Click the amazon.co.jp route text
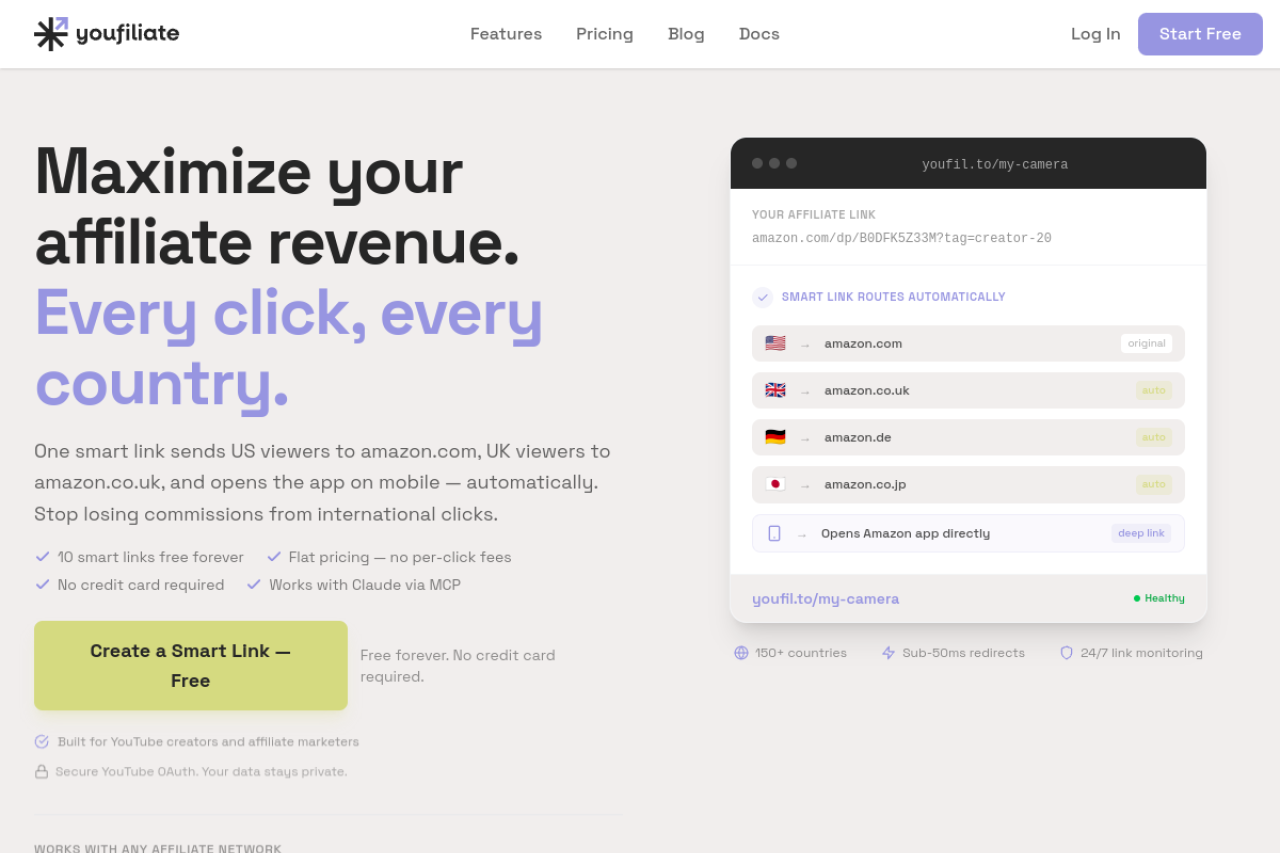Image resolution: width=1280 pixels, height=853 pixels. (x=865, y=485)
